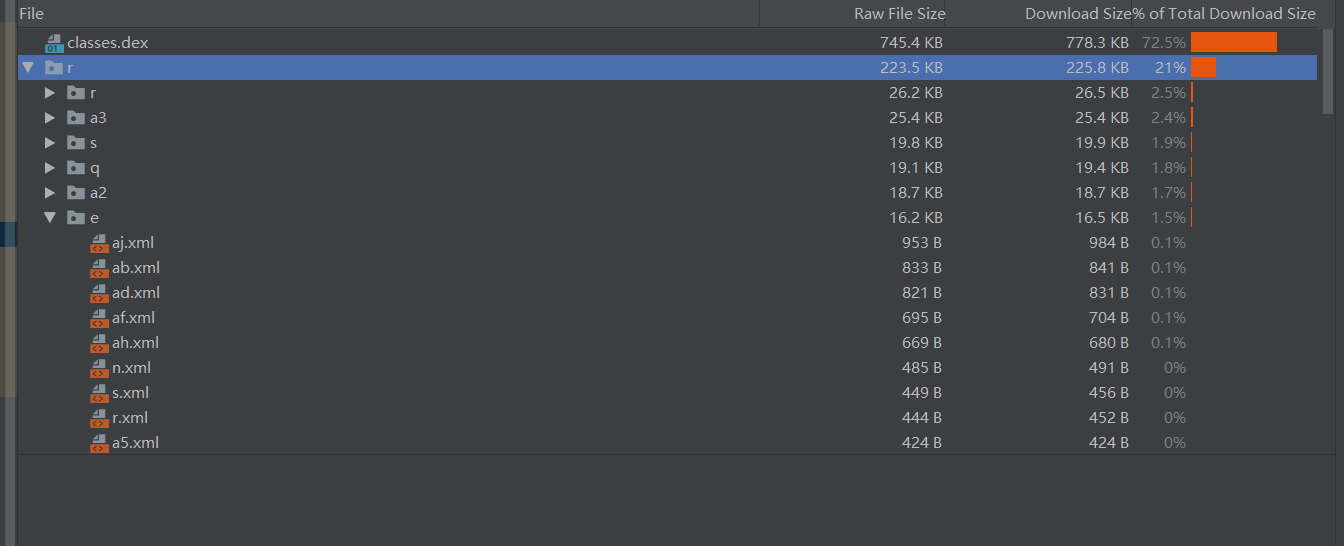Sort by the File column header
1344x546 pixels.
click(x=32, y=14)
